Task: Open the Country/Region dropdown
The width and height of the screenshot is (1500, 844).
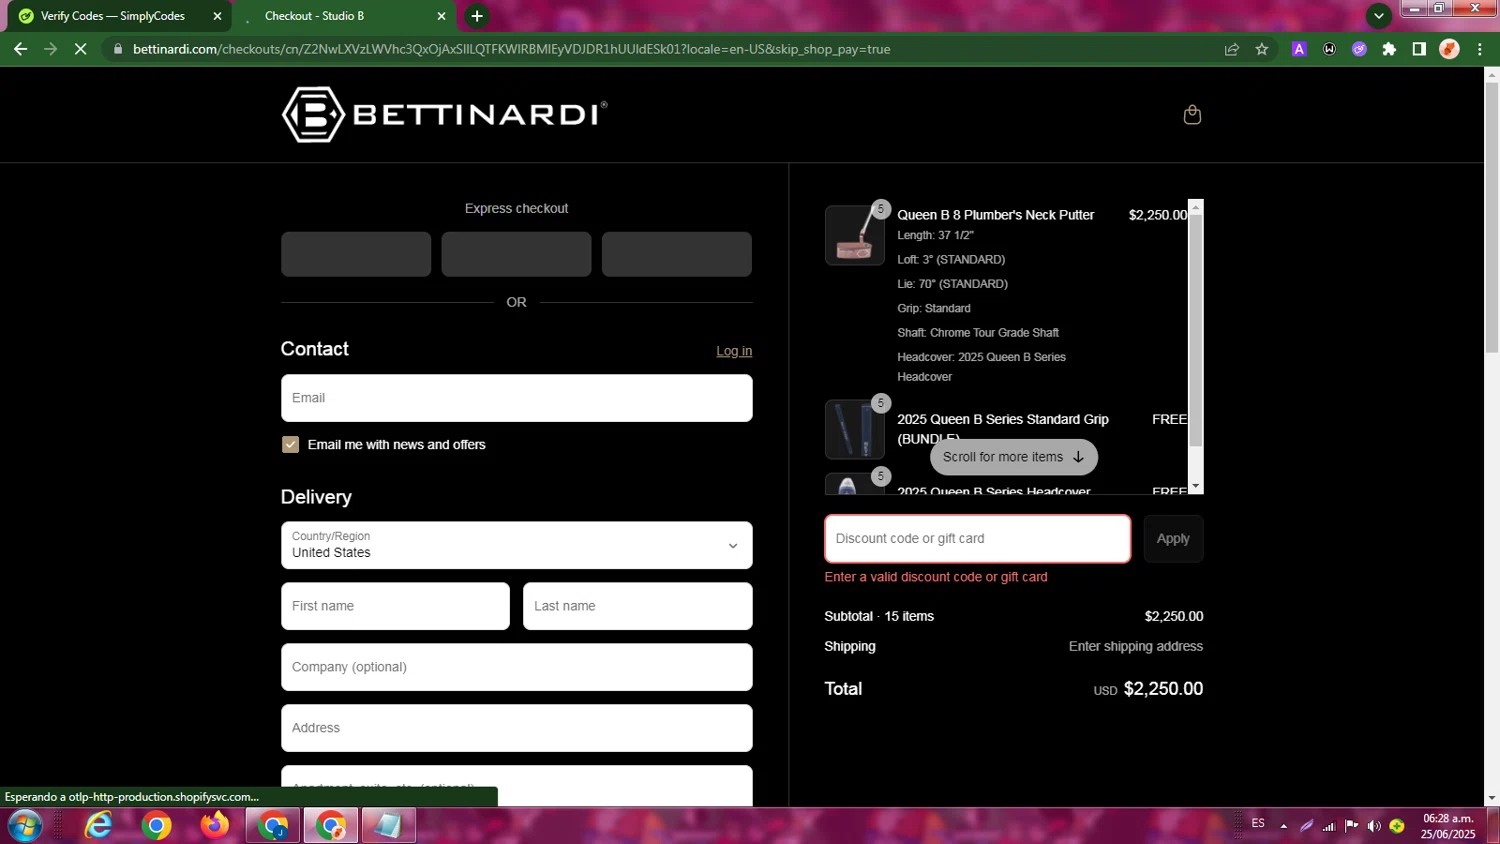Action: [516, 545]
